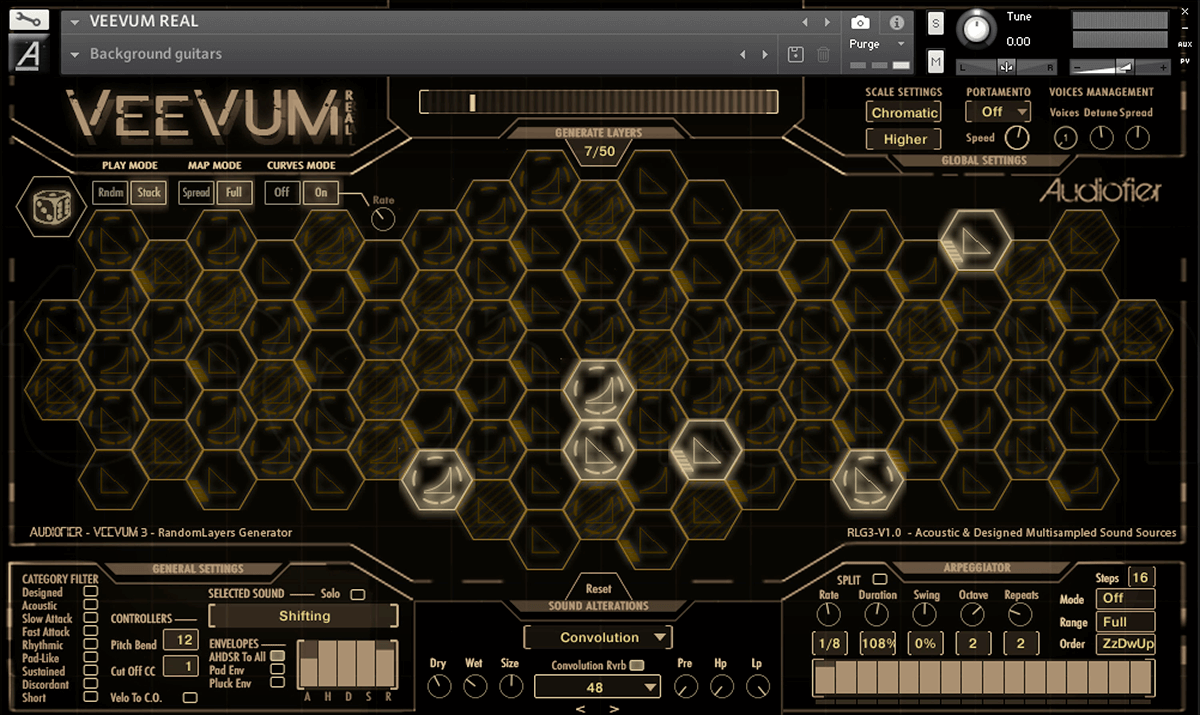Enable the Acoustic category filter checkbox
This screenshot has width=1200, height=715.
[91, 605]
